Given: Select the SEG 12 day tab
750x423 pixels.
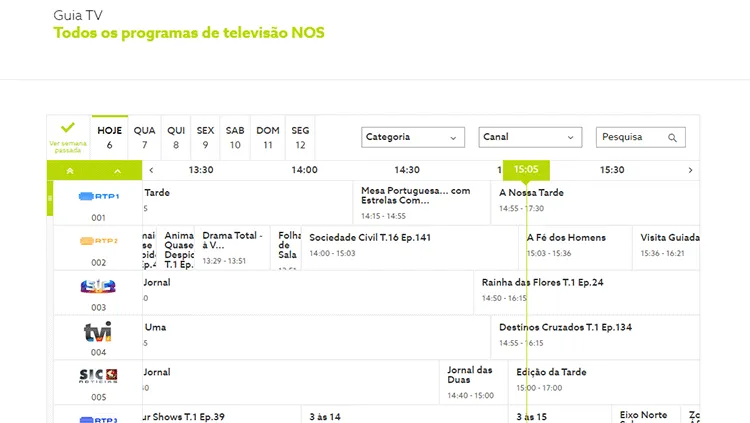Looking at the screenshot, I should click(x=300, y=137).
